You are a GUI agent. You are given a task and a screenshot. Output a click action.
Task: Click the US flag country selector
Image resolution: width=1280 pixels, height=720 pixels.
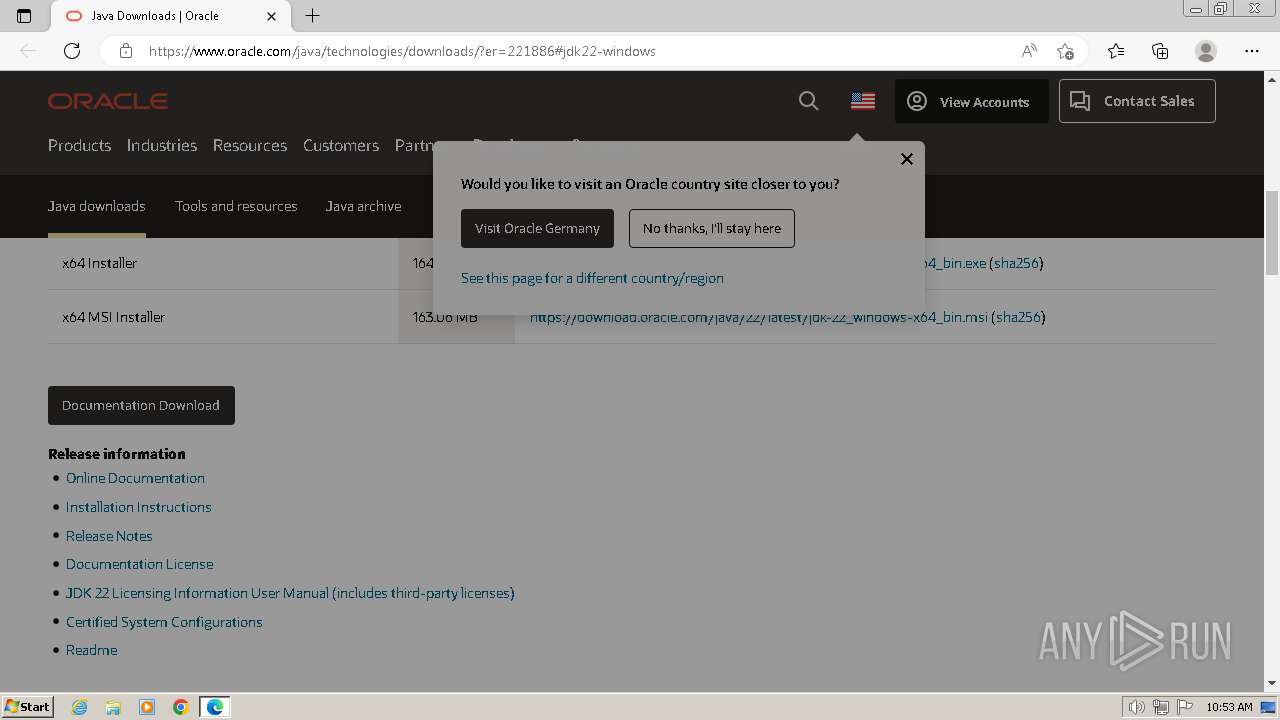pos(863,101)
